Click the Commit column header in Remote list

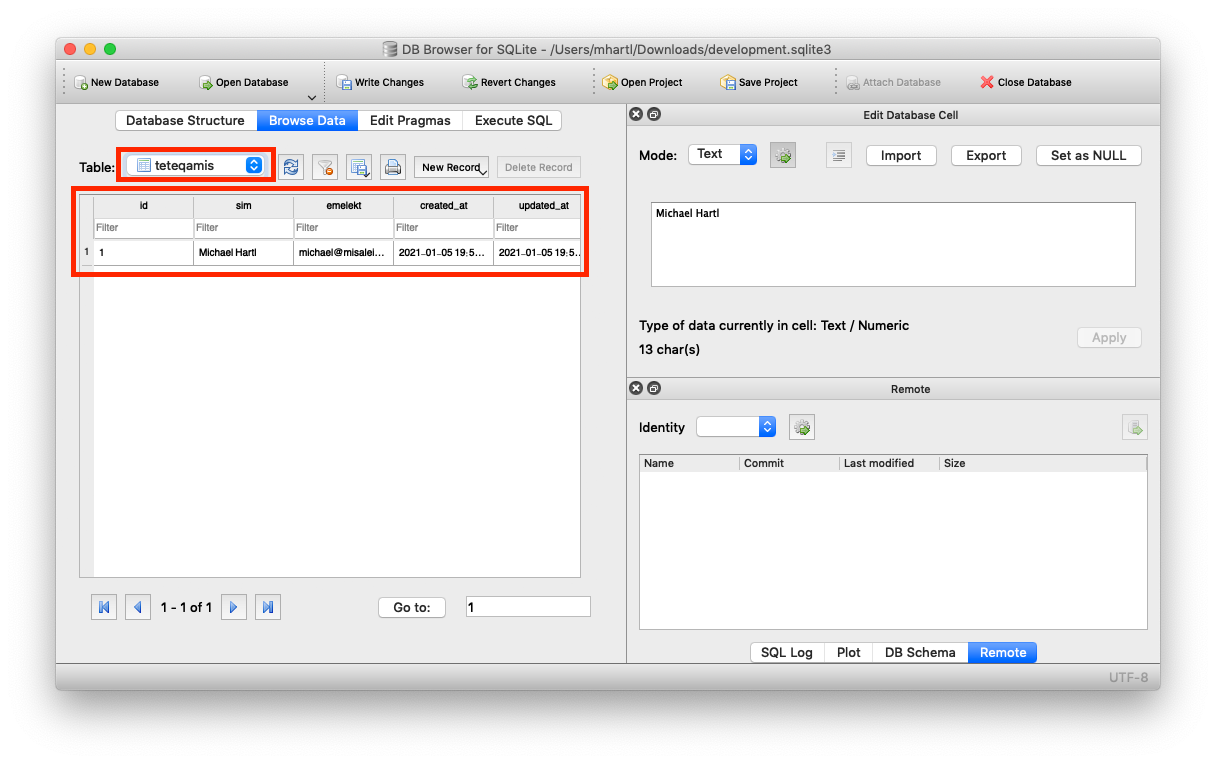pos(789,463)
